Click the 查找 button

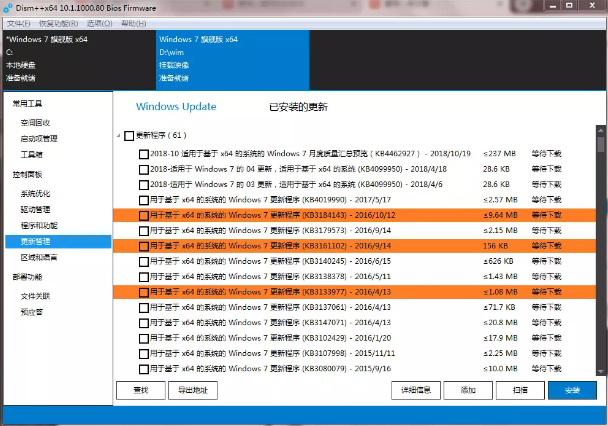point(141,390)
